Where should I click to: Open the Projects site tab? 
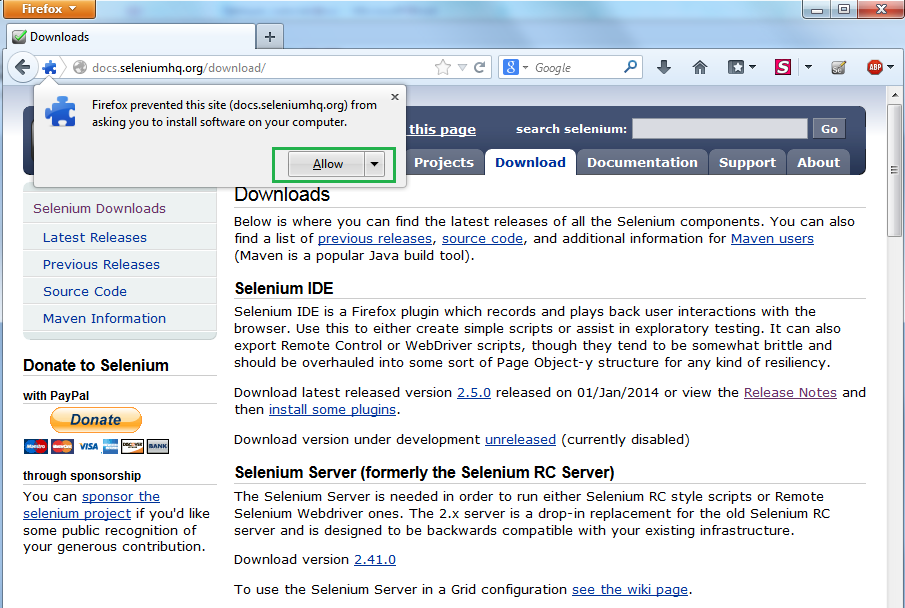click(443, 162)
